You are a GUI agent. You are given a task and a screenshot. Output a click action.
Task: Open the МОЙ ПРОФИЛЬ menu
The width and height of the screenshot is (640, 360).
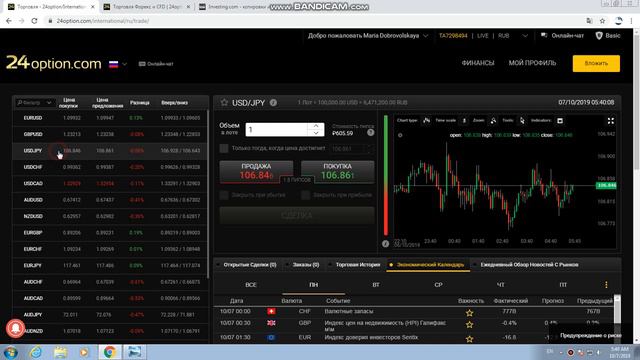coord(532,63)
